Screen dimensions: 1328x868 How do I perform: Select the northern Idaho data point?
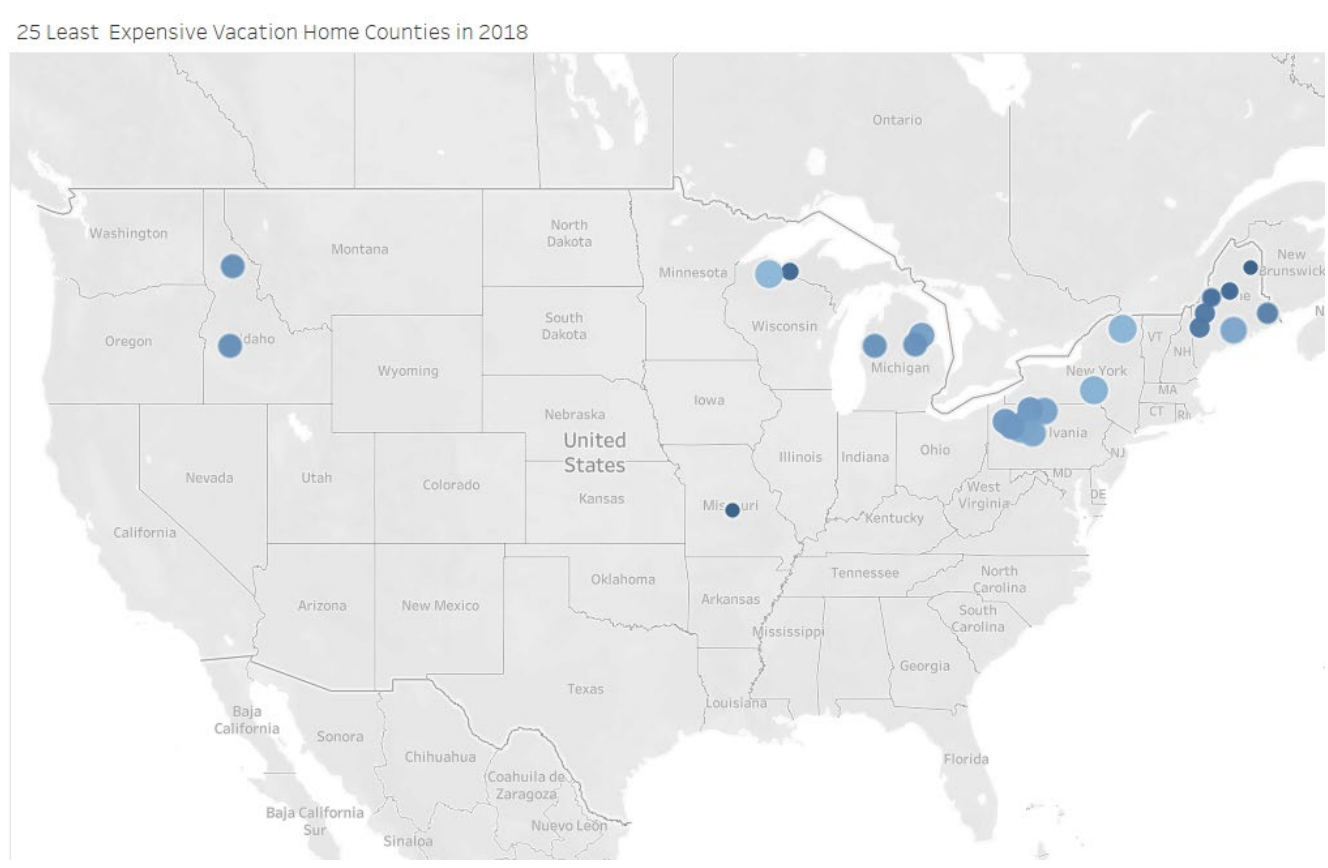click(232, 266)
